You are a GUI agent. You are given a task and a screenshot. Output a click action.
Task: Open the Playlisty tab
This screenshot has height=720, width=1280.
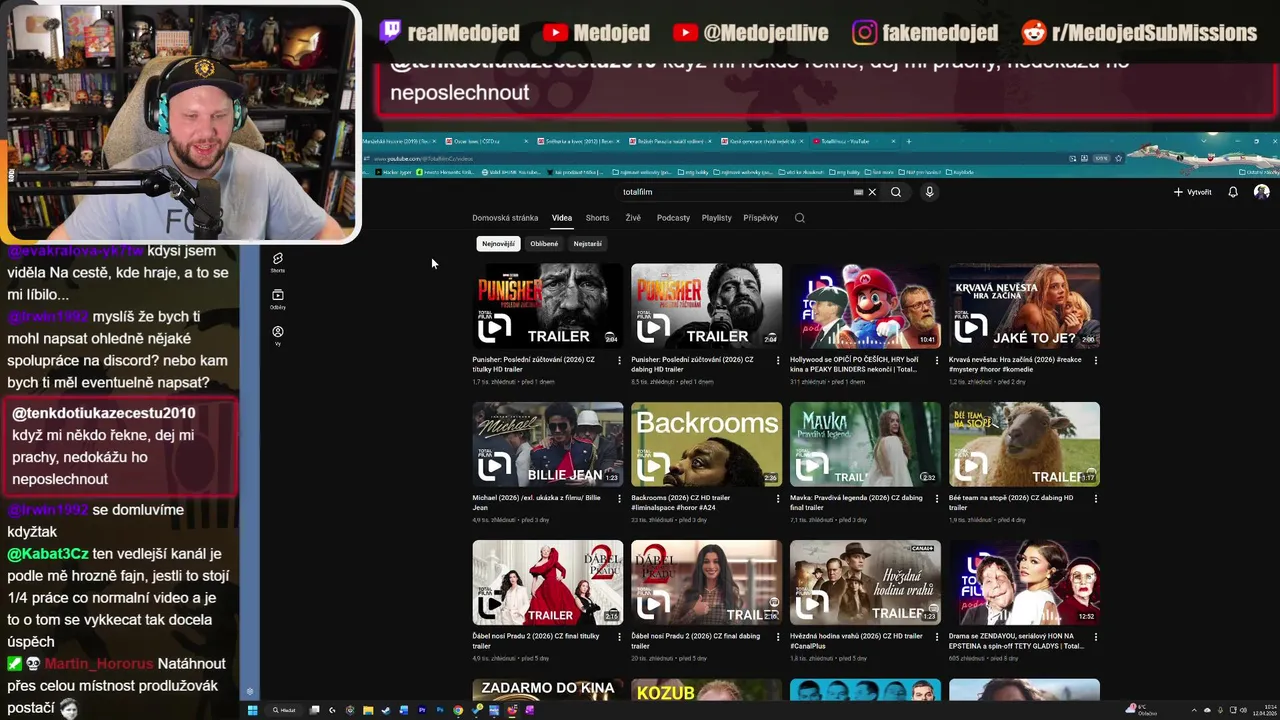pos(716,217)
